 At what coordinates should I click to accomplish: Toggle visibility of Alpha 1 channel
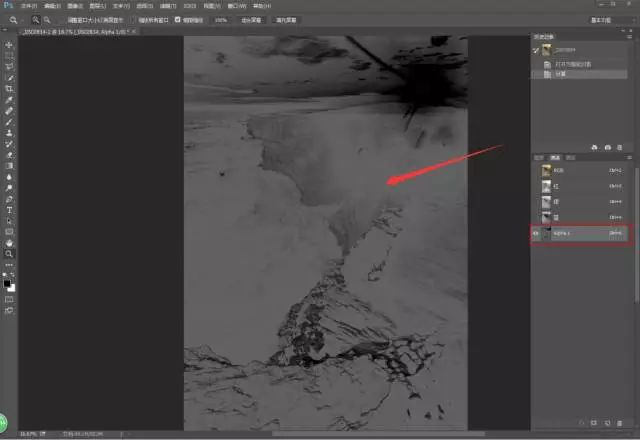tap(536, 234)
